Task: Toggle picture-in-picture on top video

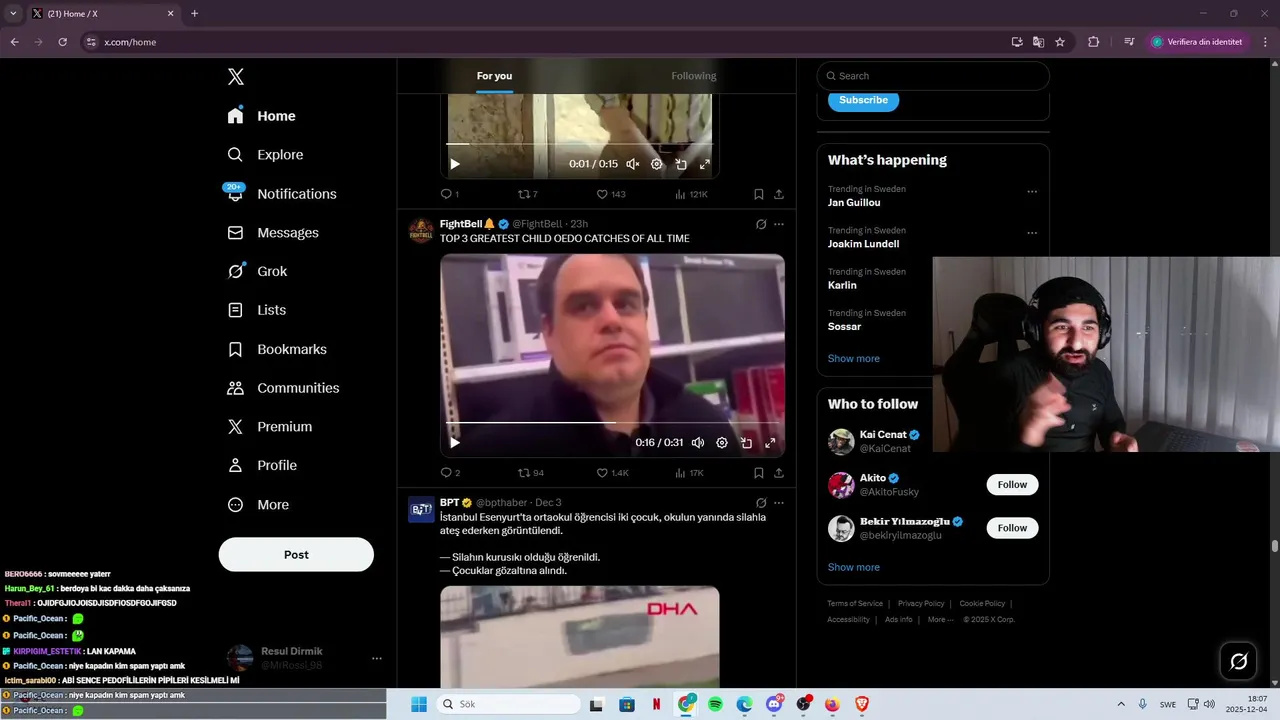Action: [681, 164]
